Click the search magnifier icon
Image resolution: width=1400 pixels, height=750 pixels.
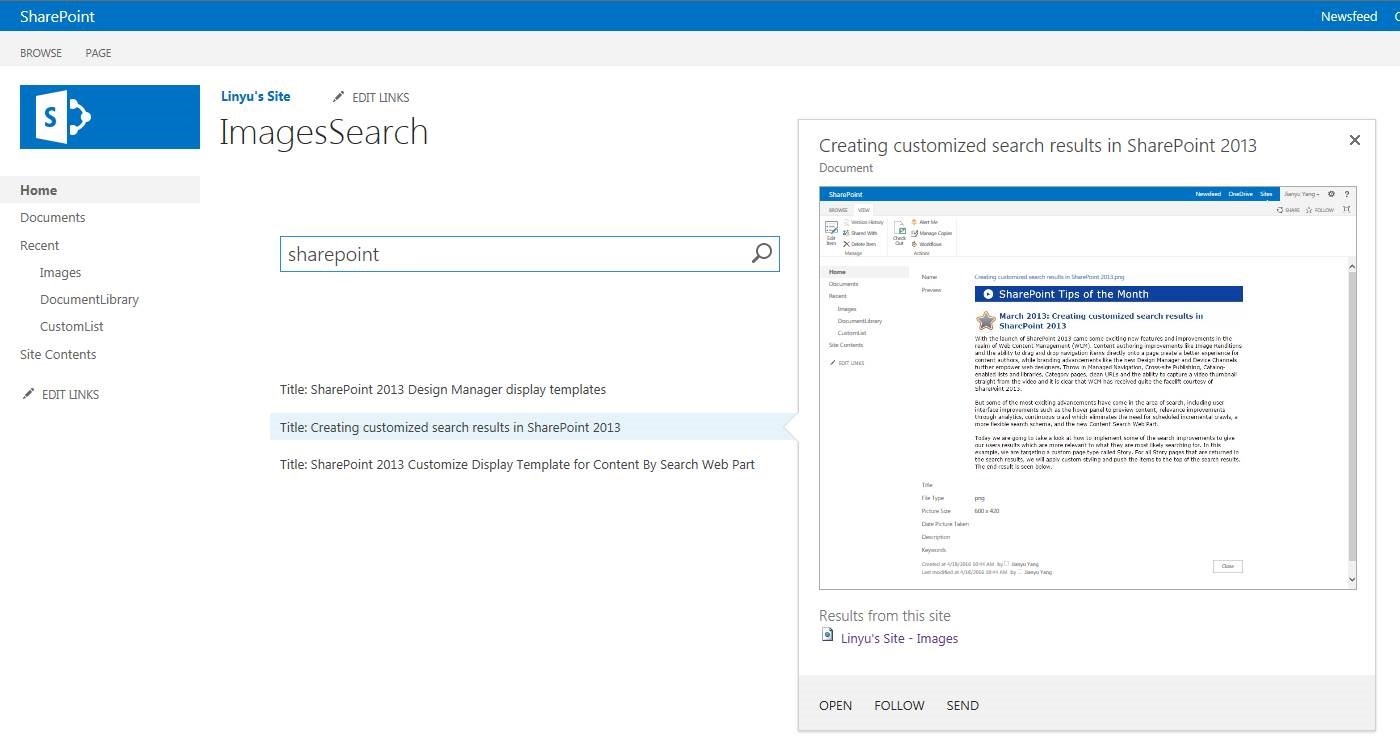pyautogui.click(x=762, y=253)
